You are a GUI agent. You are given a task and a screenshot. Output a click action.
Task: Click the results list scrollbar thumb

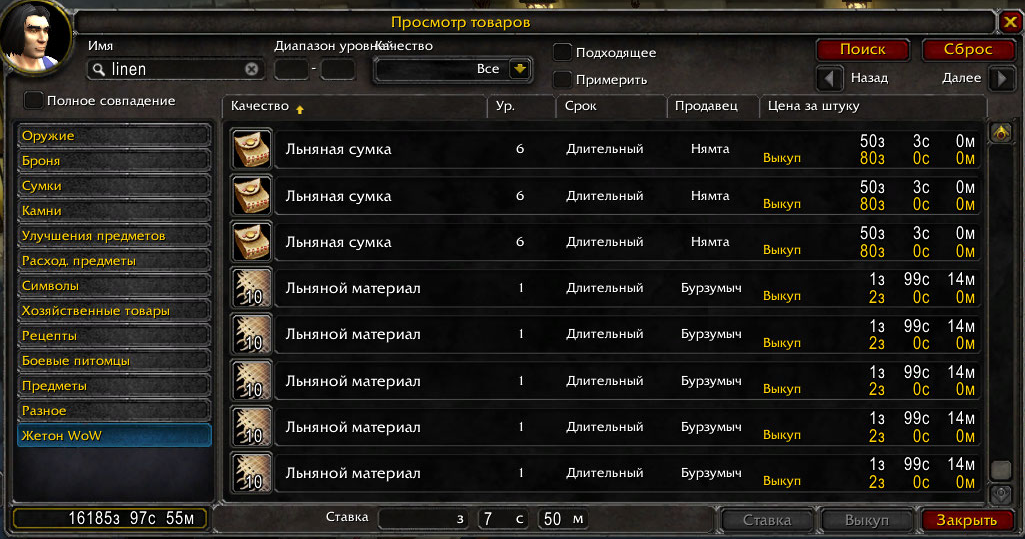(x=1001, y=469)
